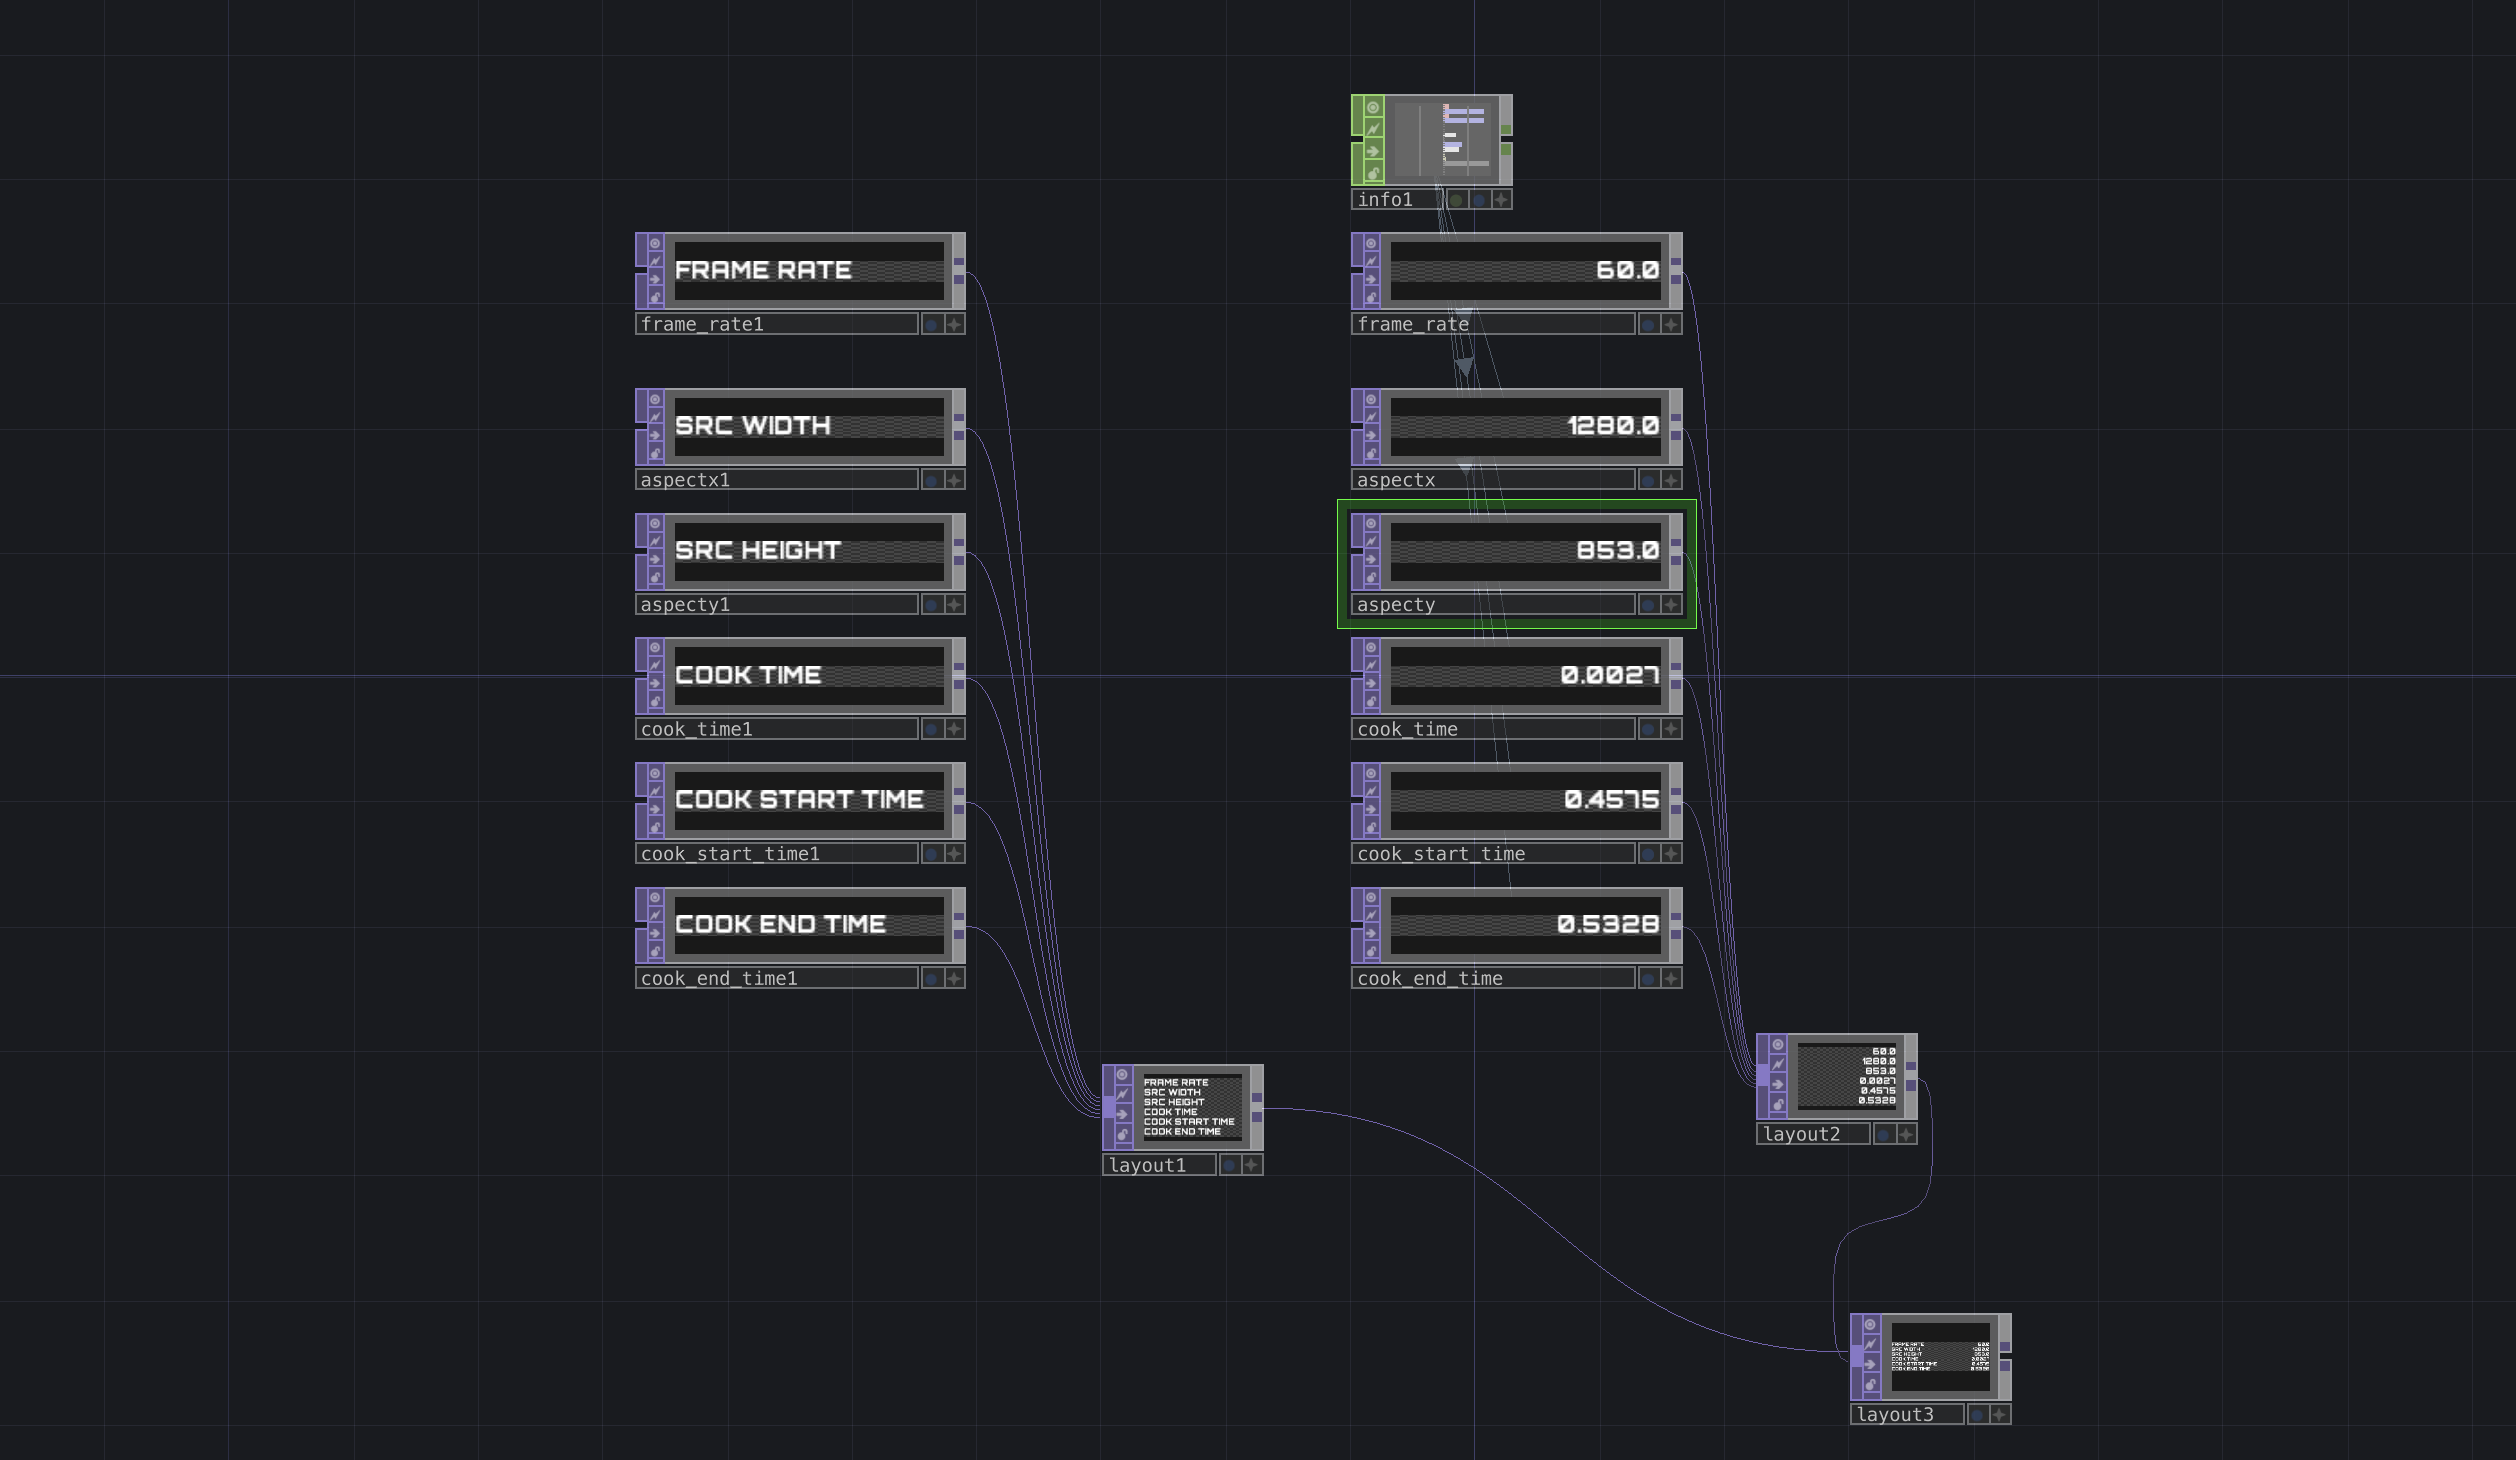The width and height of the screenshot is (2516, 1460).
Task: Enable blue display flag on aspecty node
Action: [1648, 605]
